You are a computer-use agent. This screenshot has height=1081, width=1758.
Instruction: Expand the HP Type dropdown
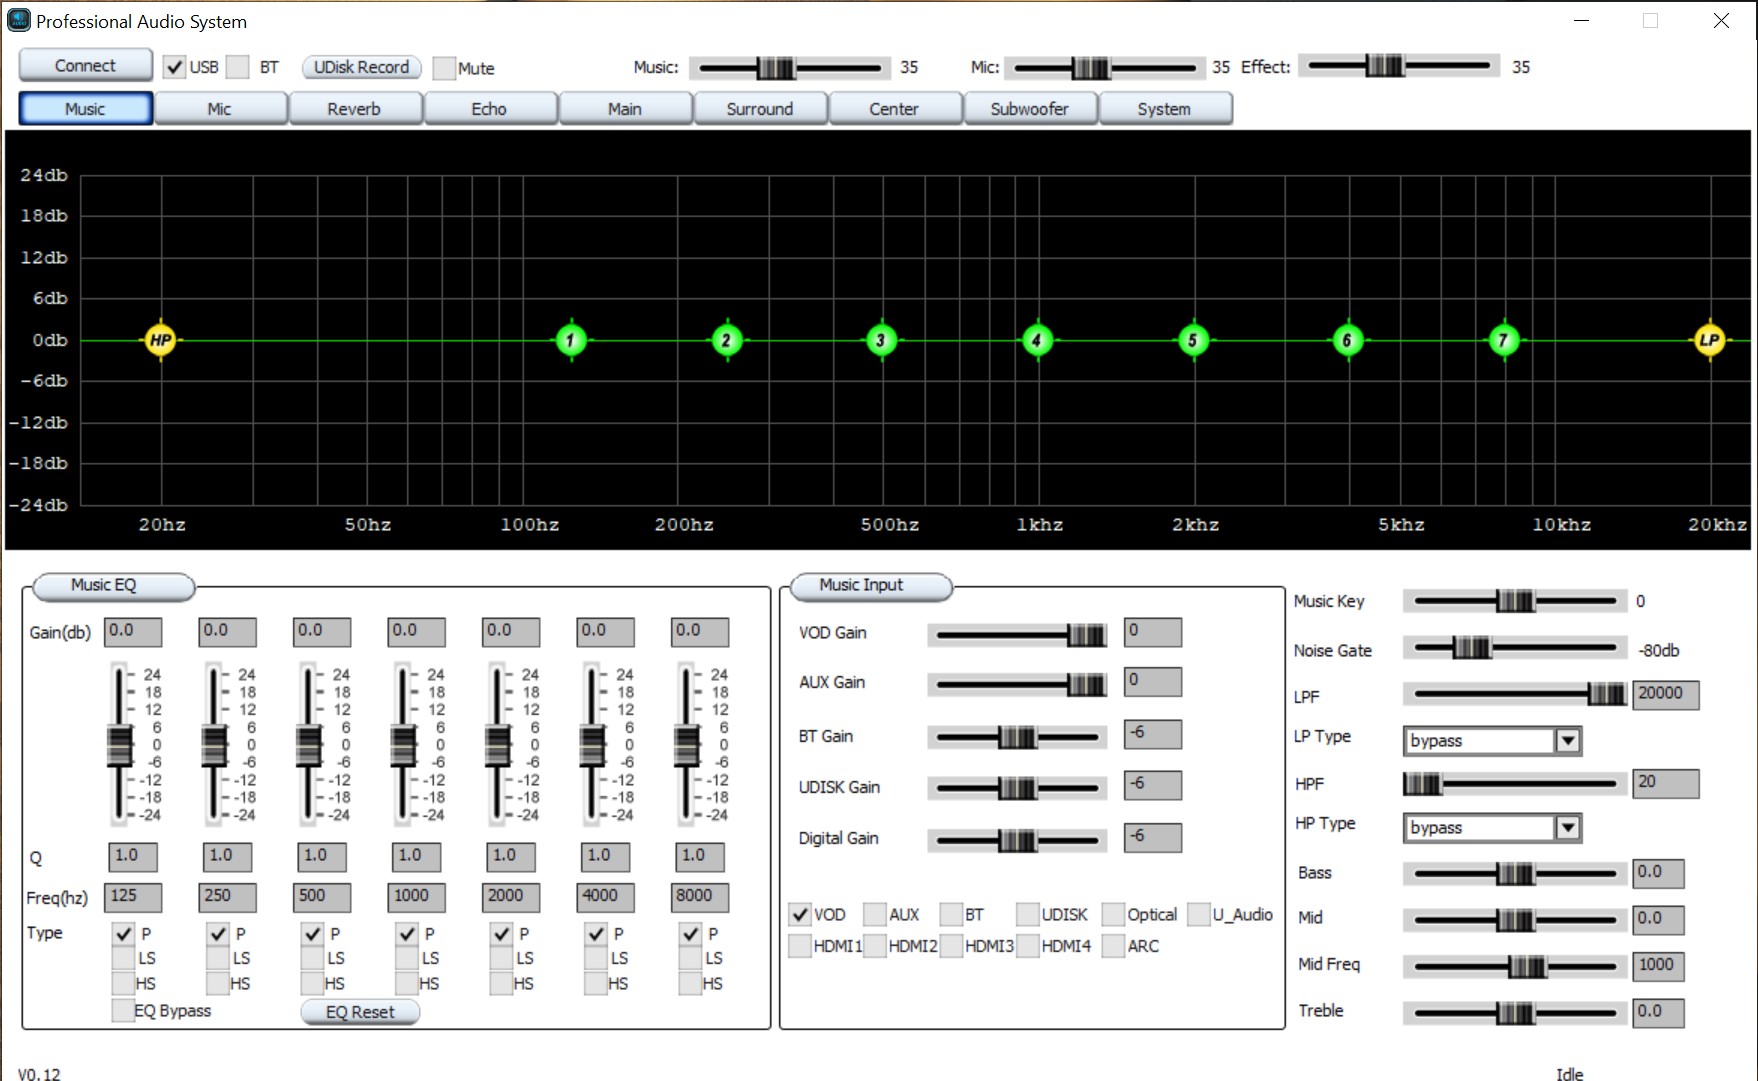[1567, 828]
